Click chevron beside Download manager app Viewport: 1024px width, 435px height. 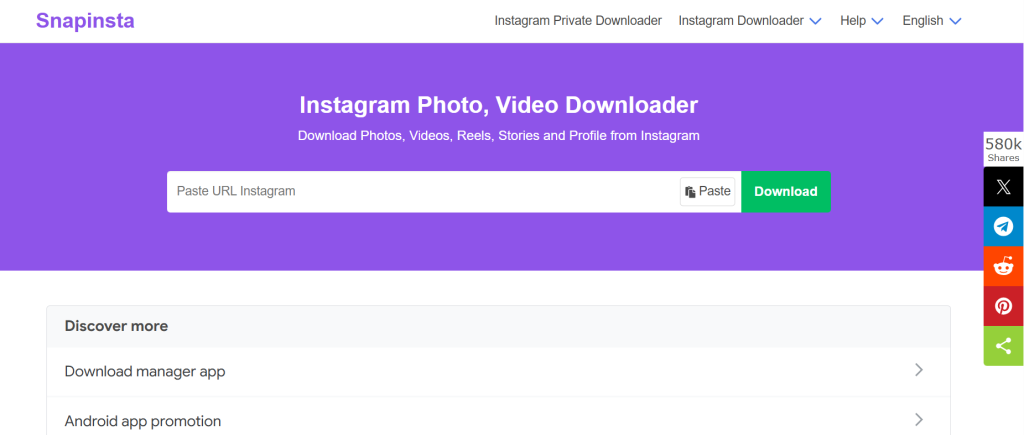click(919, 370)
